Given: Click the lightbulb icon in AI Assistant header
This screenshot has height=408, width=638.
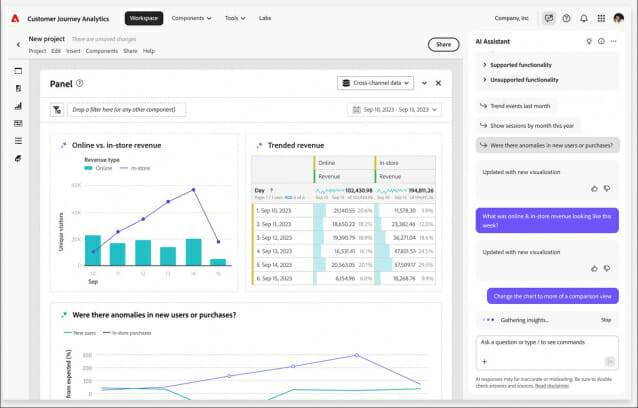Looking at the screenshot, I should point(589,41).
